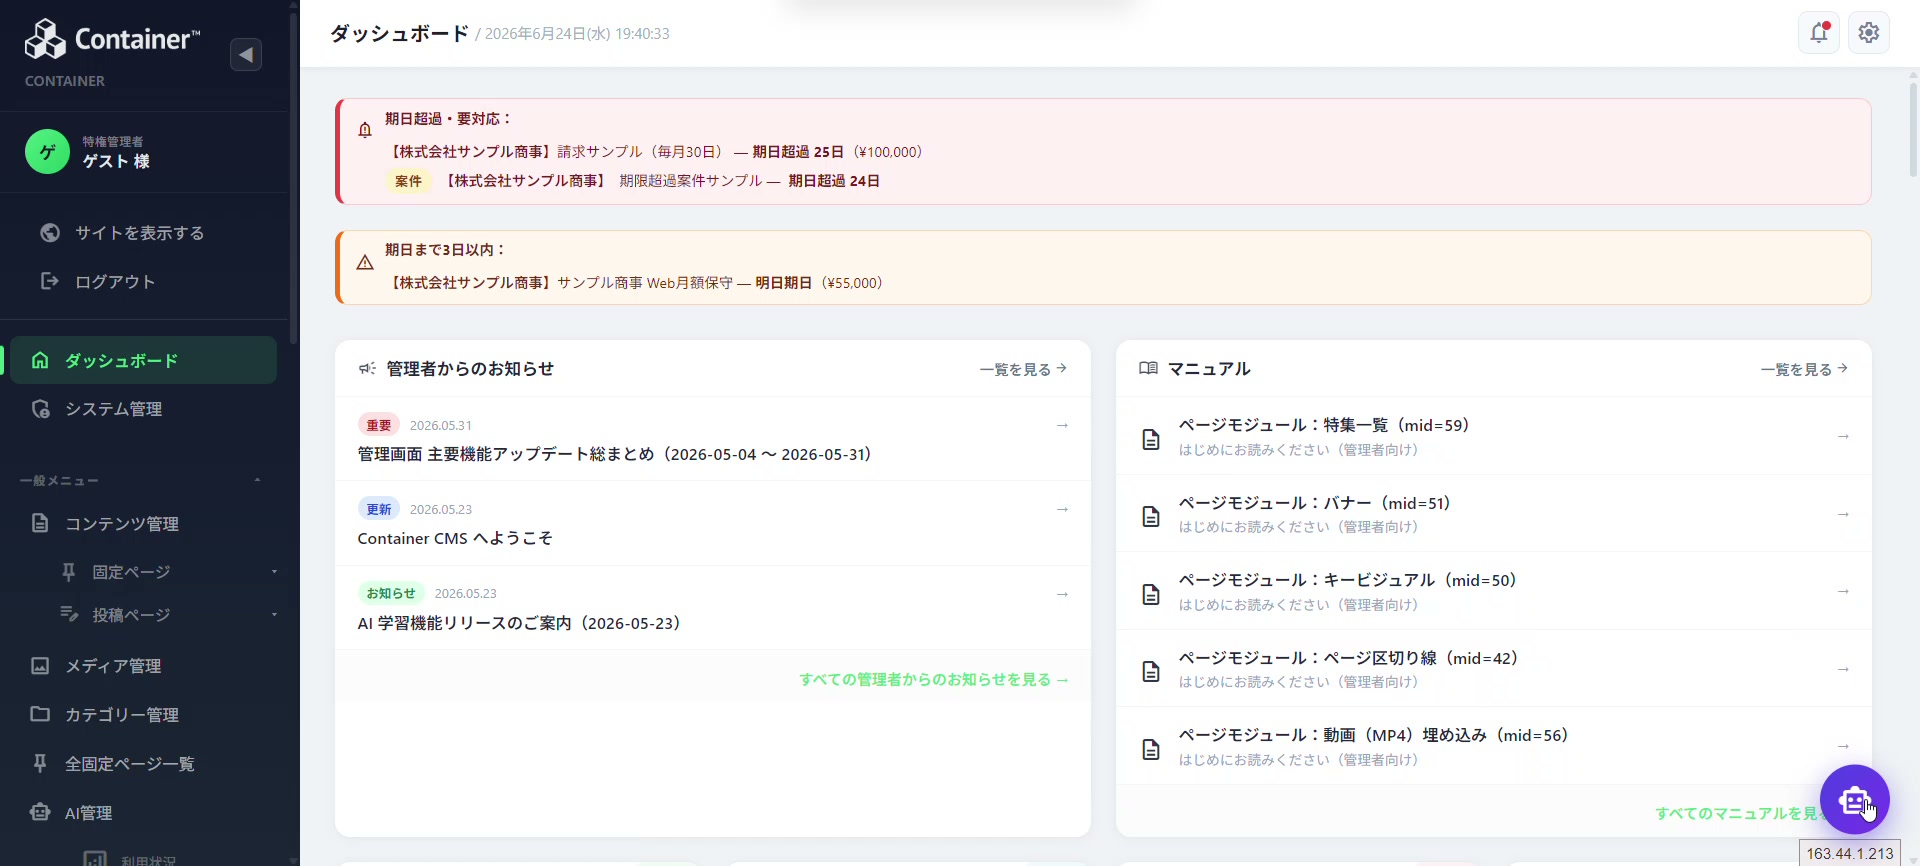Open the notifications bell
This screenshot has width=1920, height=866.
[x=1819, y=33]
